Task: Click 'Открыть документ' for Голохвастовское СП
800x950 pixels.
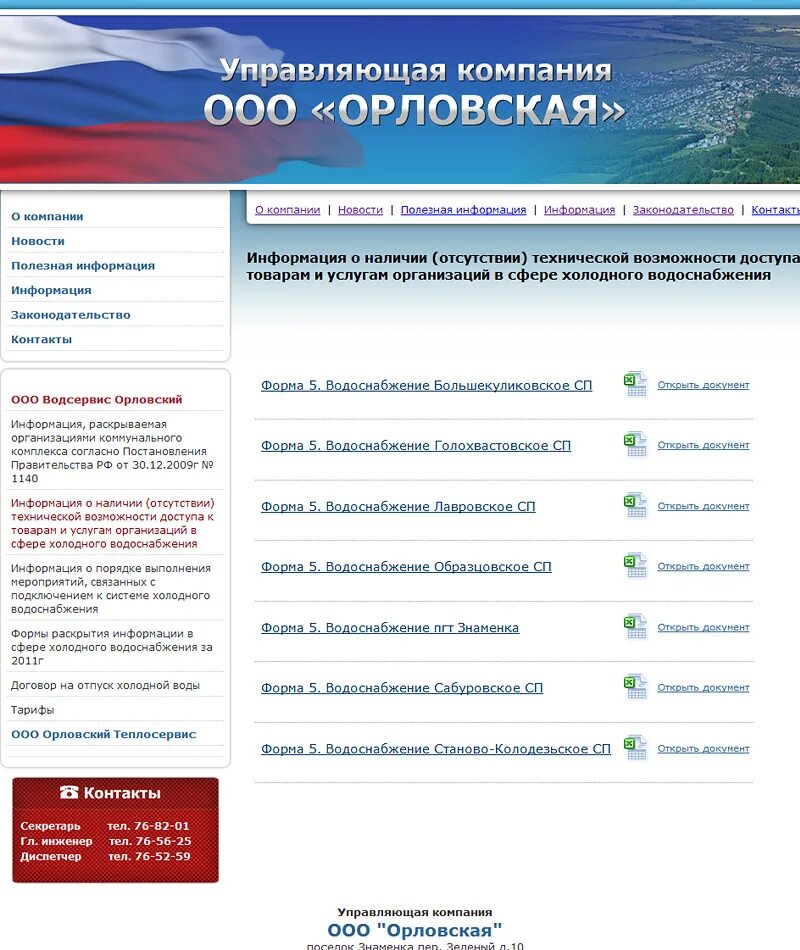Action: tap(704, 445)
